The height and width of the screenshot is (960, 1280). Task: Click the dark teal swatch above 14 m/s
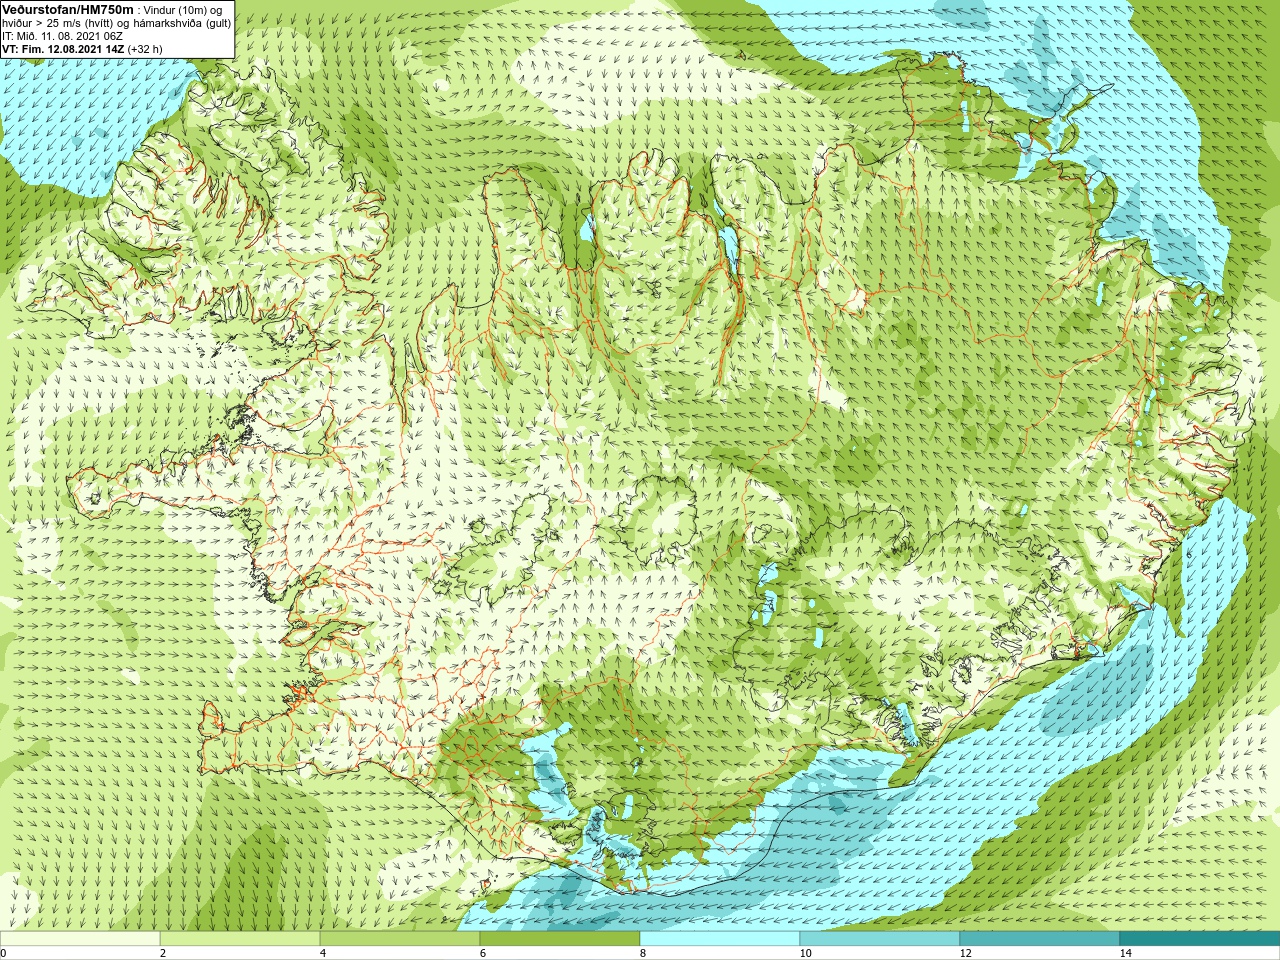coord(1200,939)
